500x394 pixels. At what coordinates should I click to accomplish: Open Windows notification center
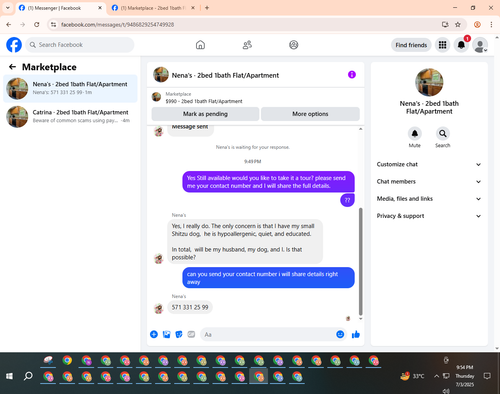(x=487, y=376)
